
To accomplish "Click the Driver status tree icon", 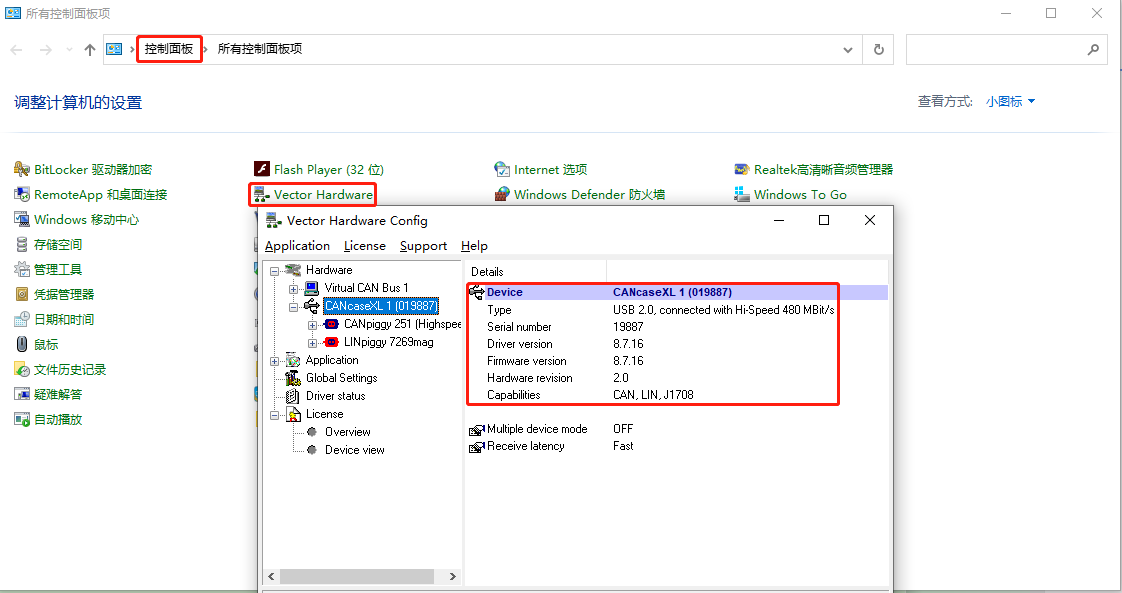I will click(293, 396).
